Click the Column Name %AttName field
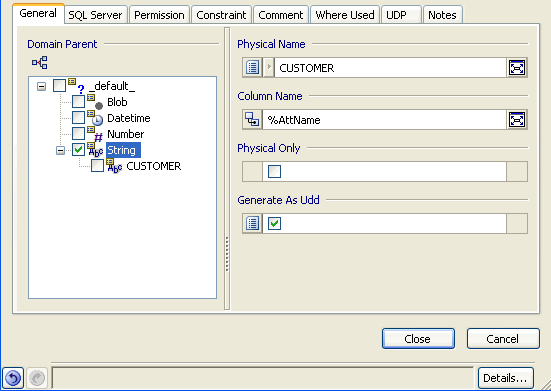This screenshot has height=391, width=551. click(384, 119)
